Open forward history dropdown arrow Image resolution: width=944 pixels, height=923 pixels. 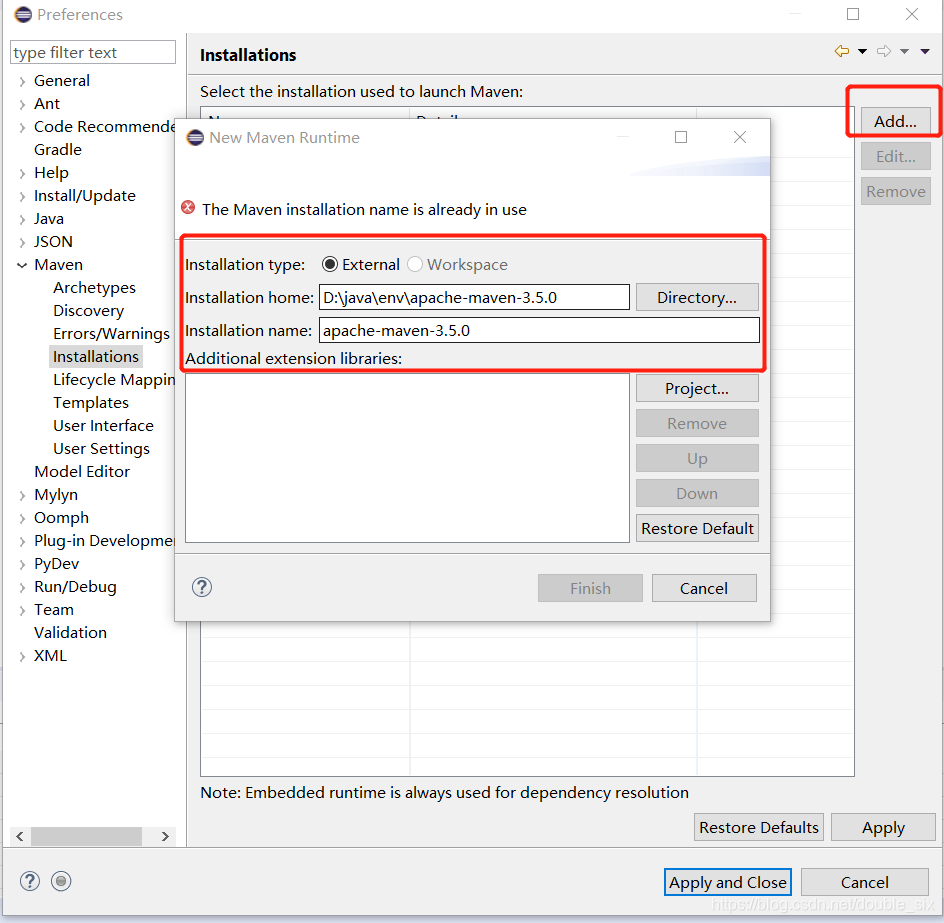904,52
